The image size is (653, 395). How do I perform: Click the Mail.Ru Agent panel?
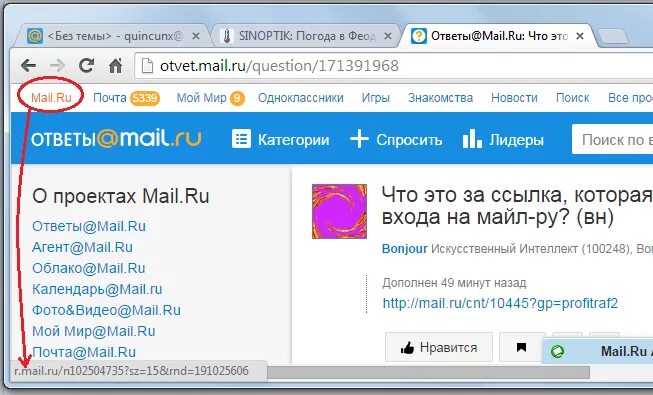[x=598, y=351]
